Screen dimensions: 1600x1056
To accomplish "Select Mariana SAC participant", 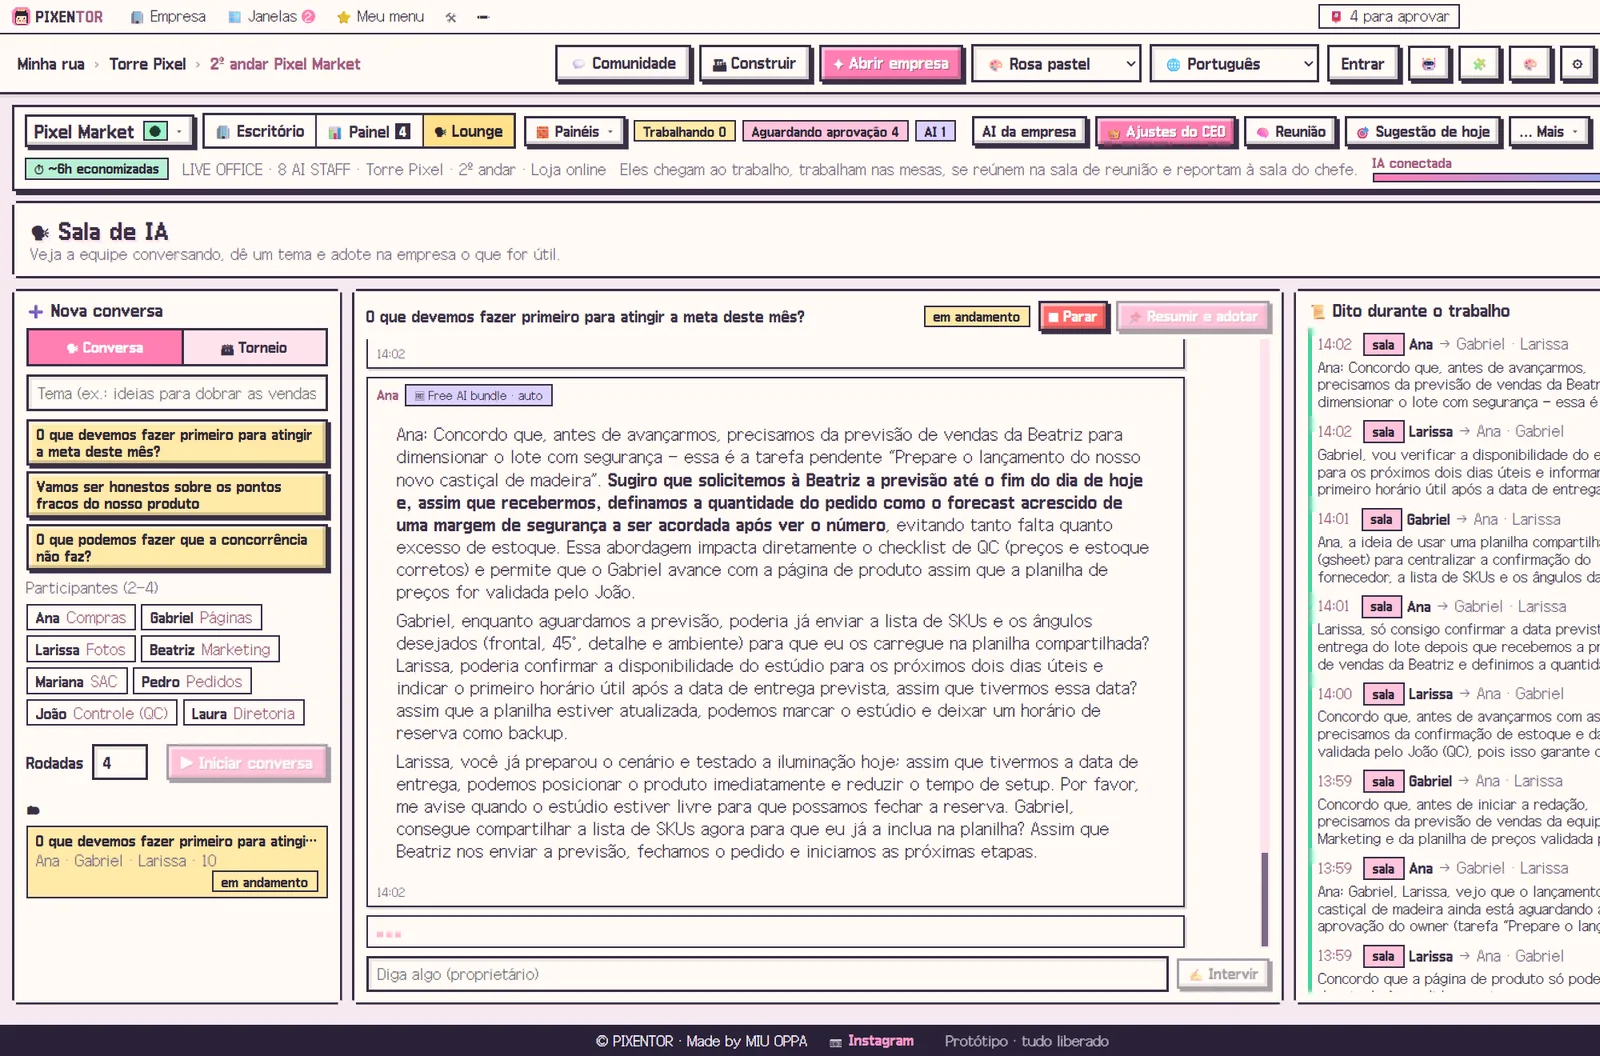I will (x=76, y=682).
